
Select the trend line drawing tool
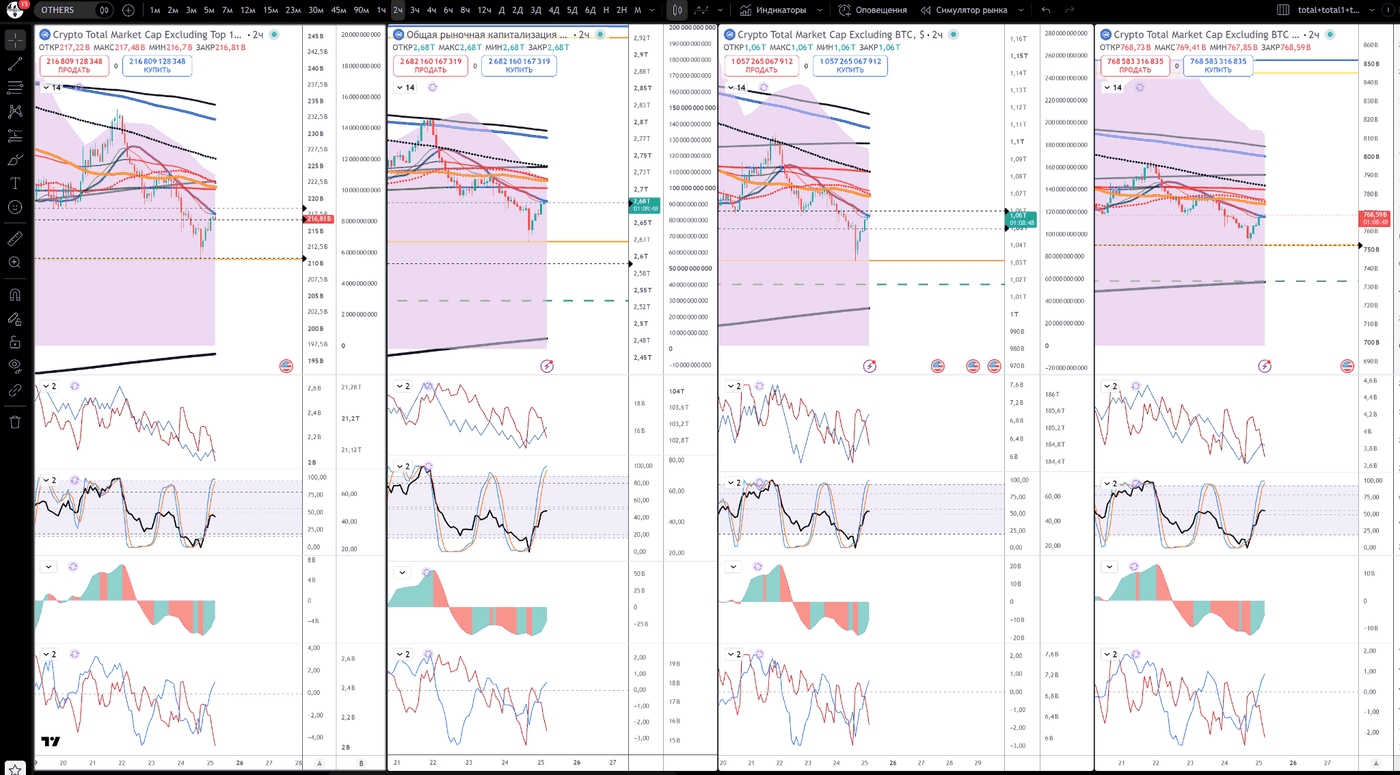tap(15, 64)
